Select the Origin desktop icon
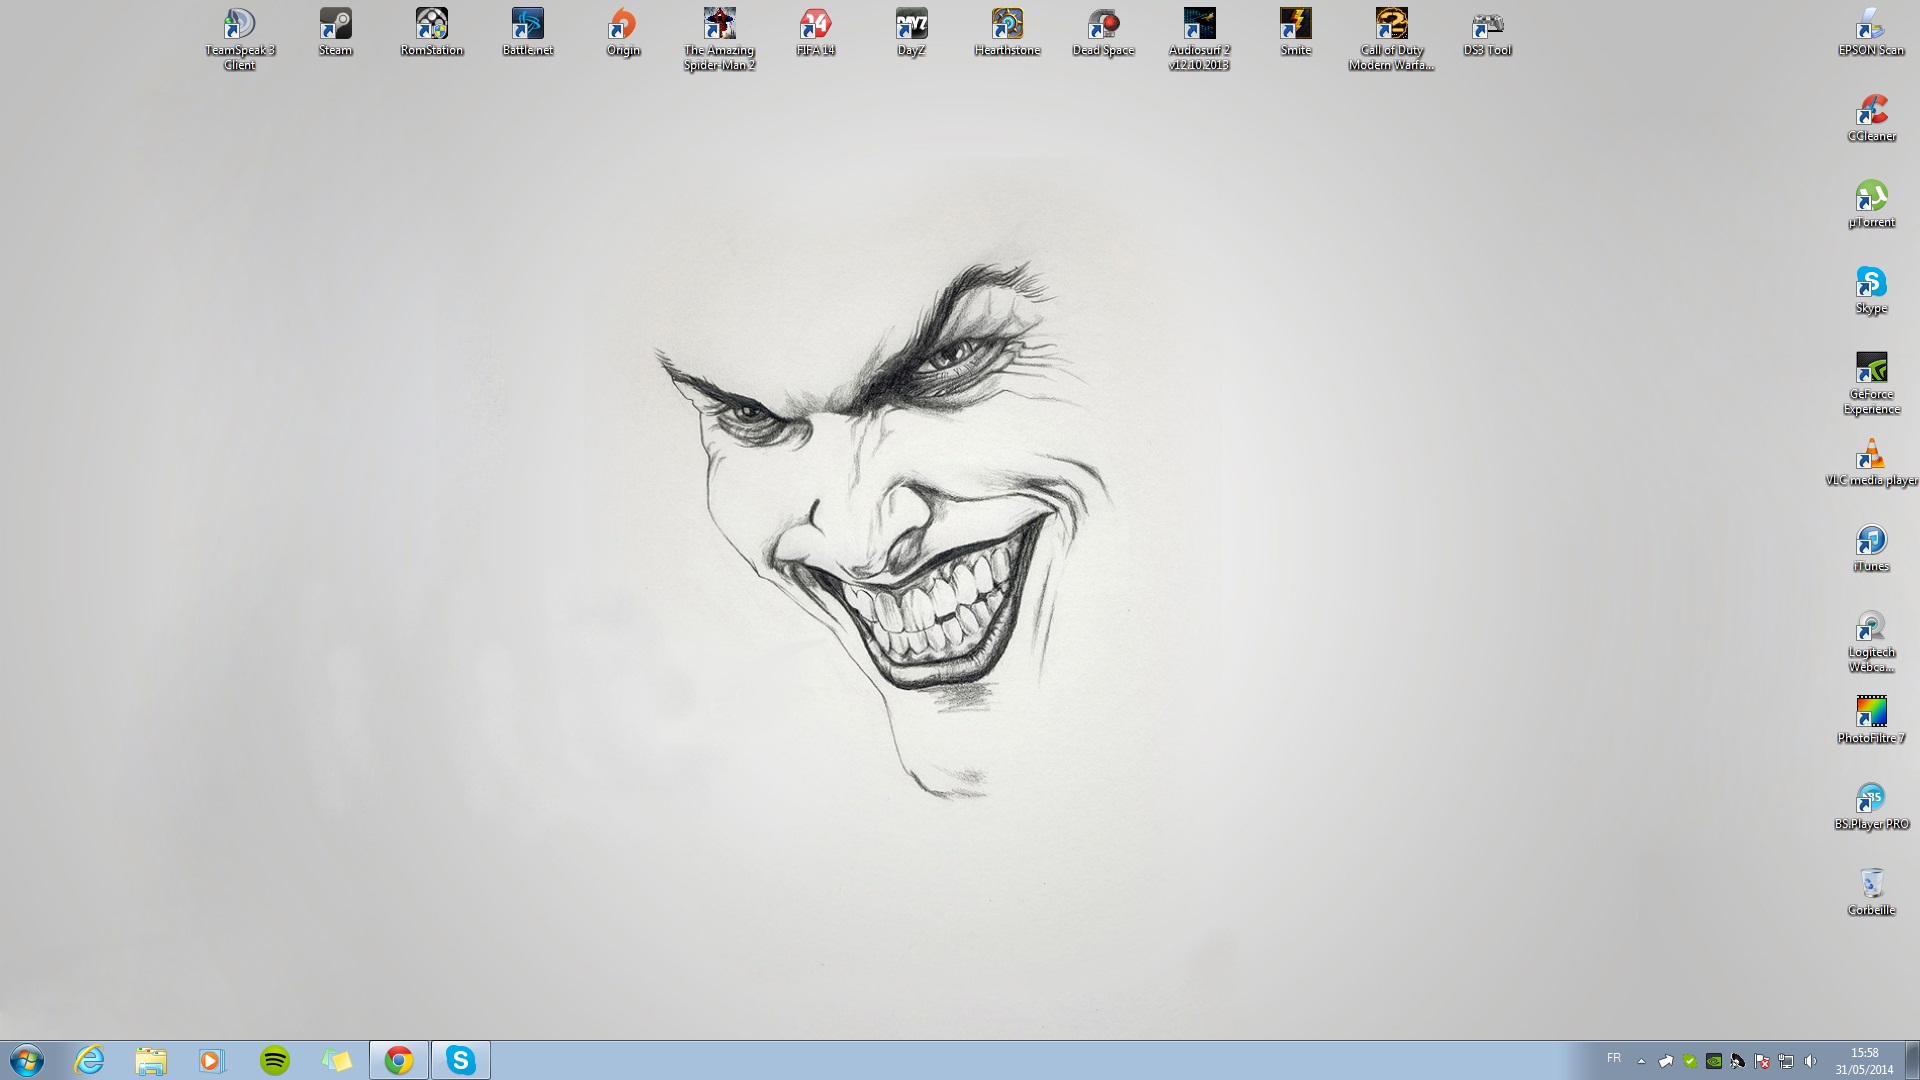 click(623, 32)
